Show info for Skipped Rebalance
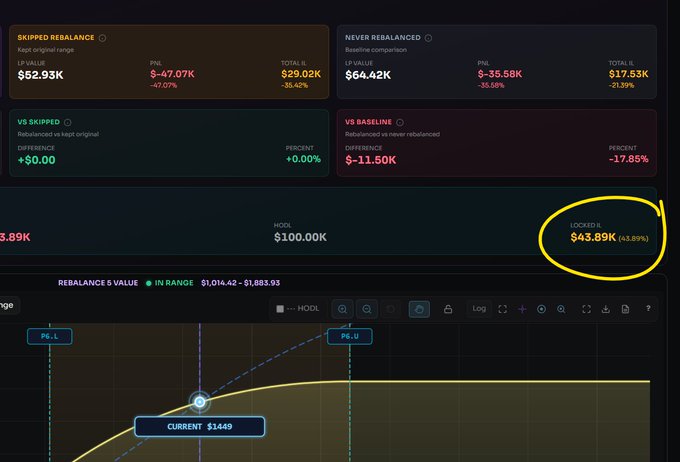680x462 pixels. tap(102, 38)
